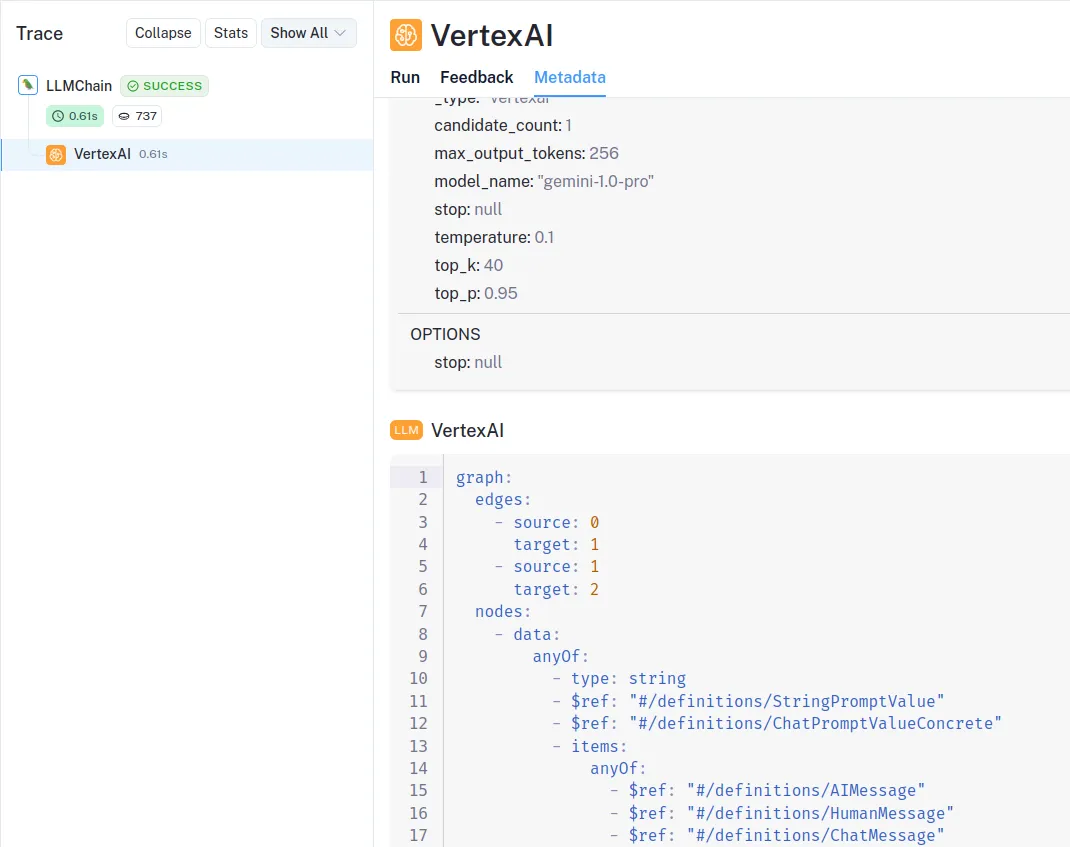Viewport: 1070px width, 847px height.
Task: Click the "source: 0" code line
Action: (x=547, y=522)
